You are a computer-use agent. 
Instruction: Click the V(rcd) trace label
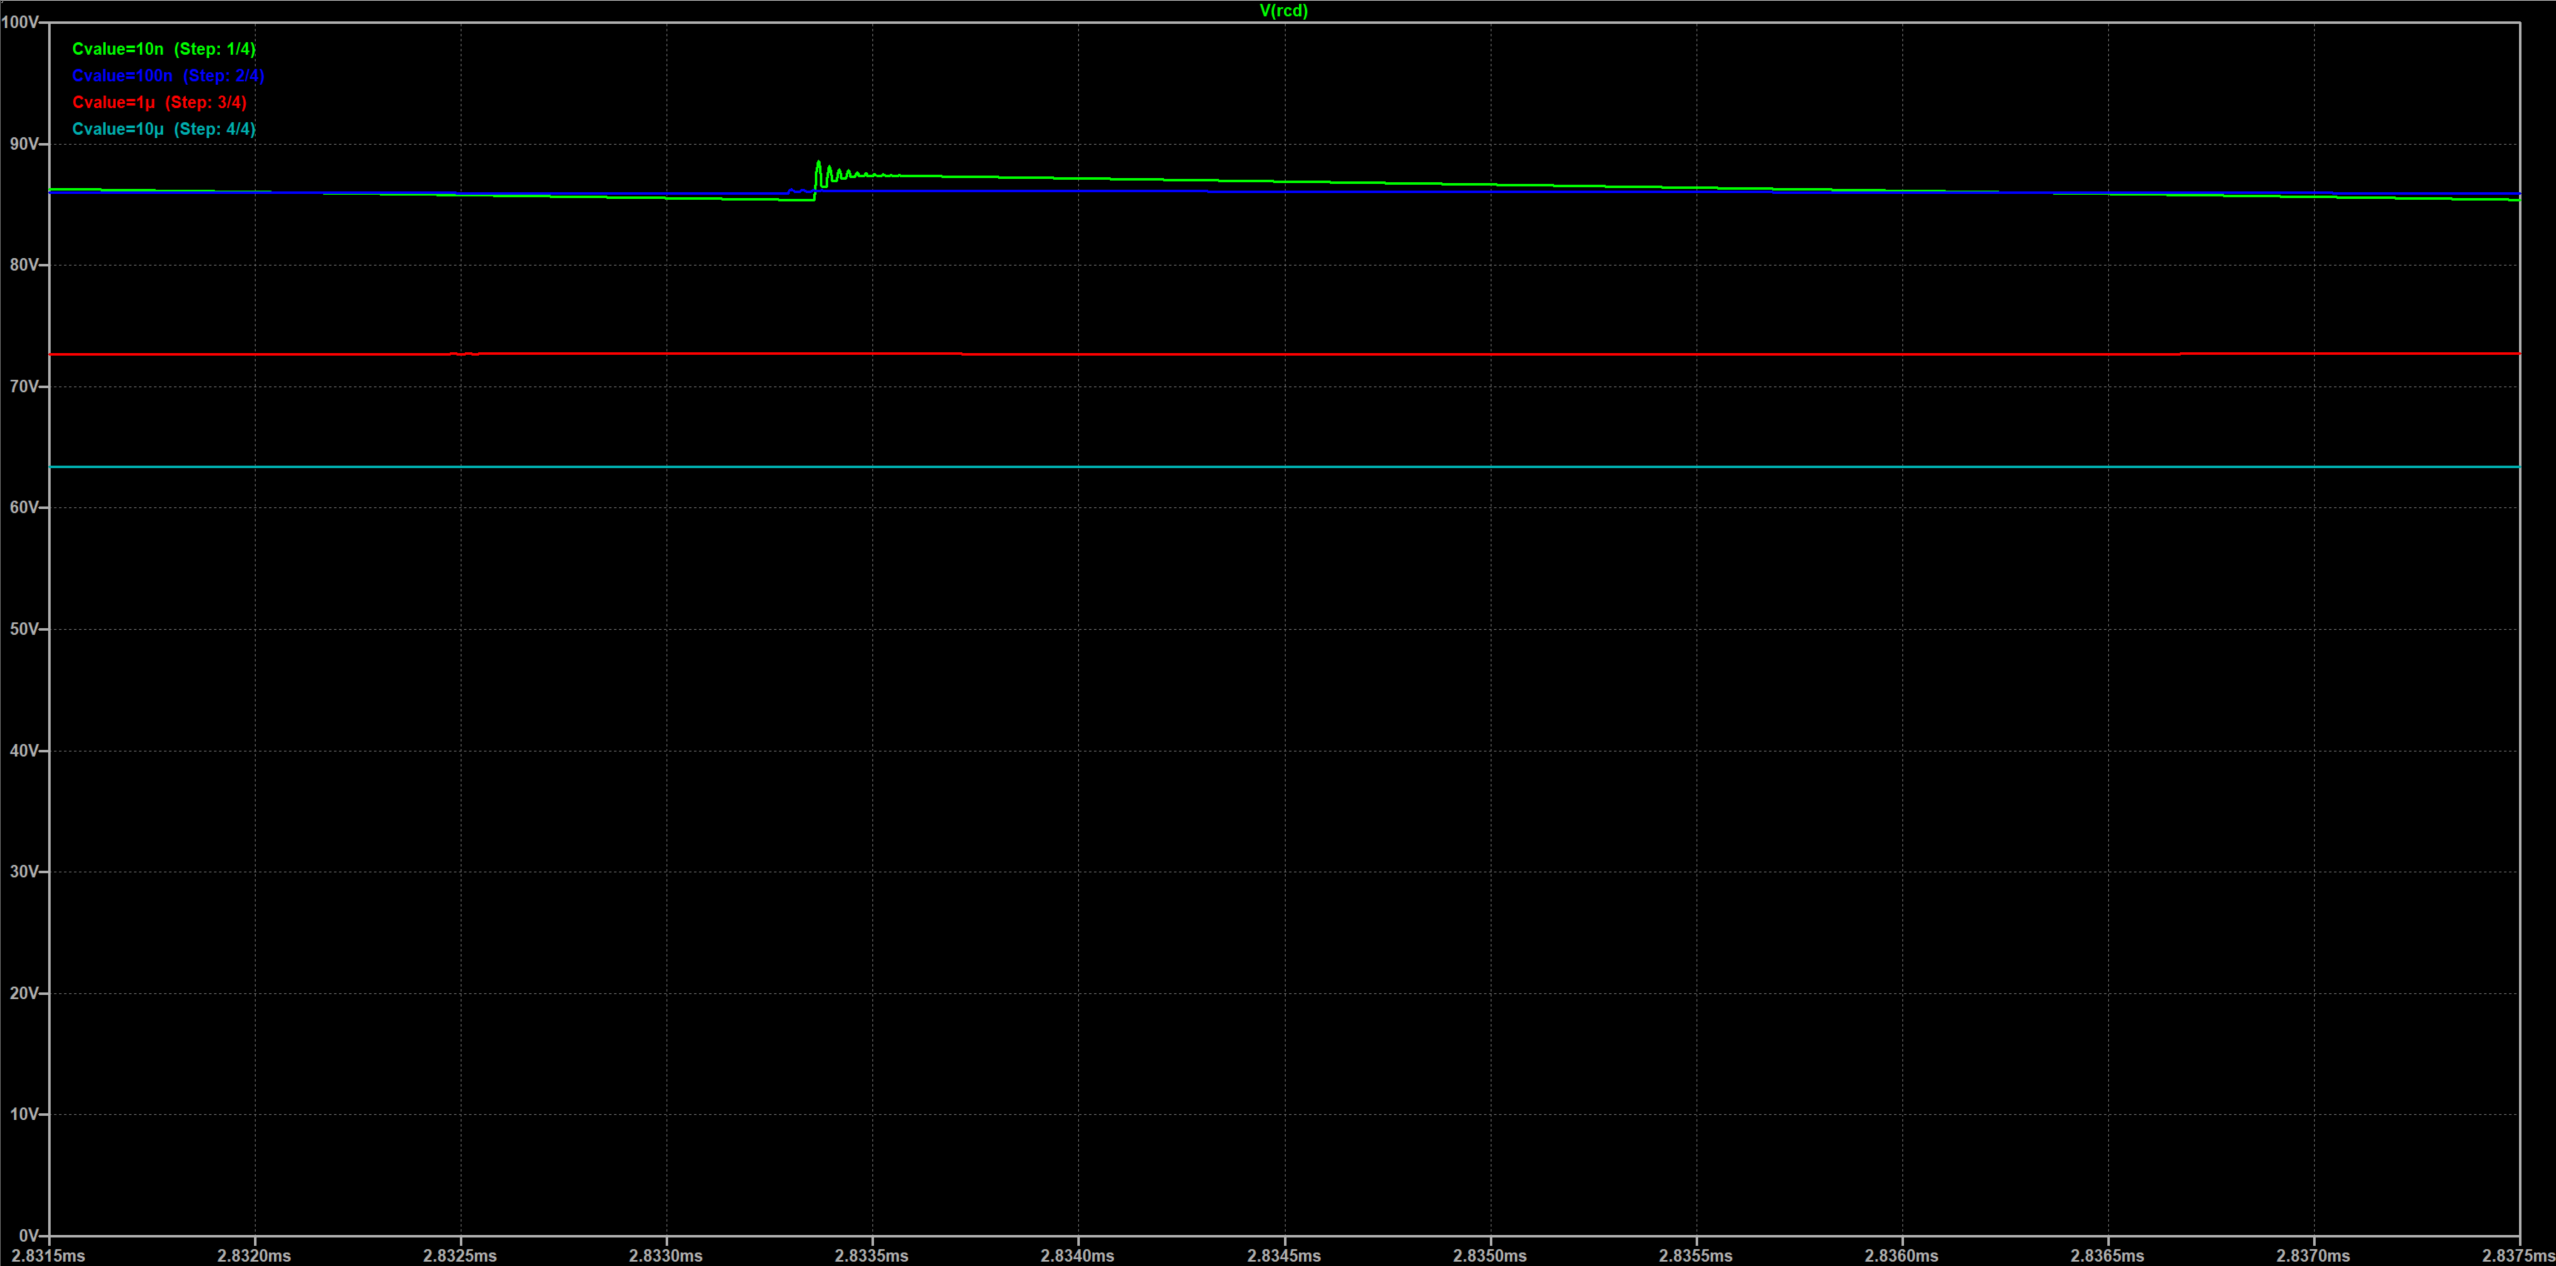click(1283, 11)
